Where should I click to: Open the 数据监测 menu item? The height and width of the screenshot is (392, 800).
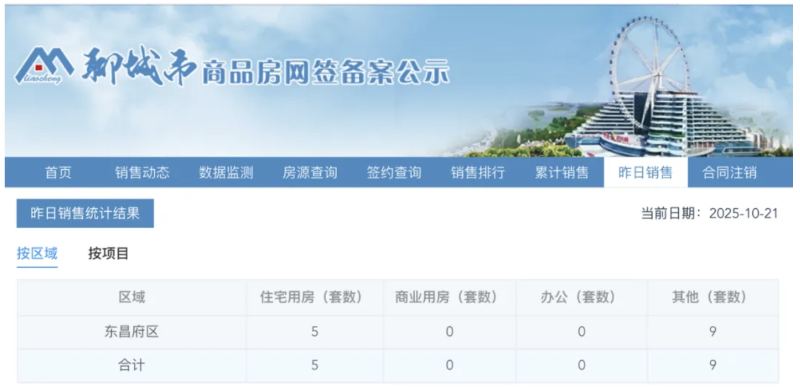pyautogui.click(x=226, y=173)
